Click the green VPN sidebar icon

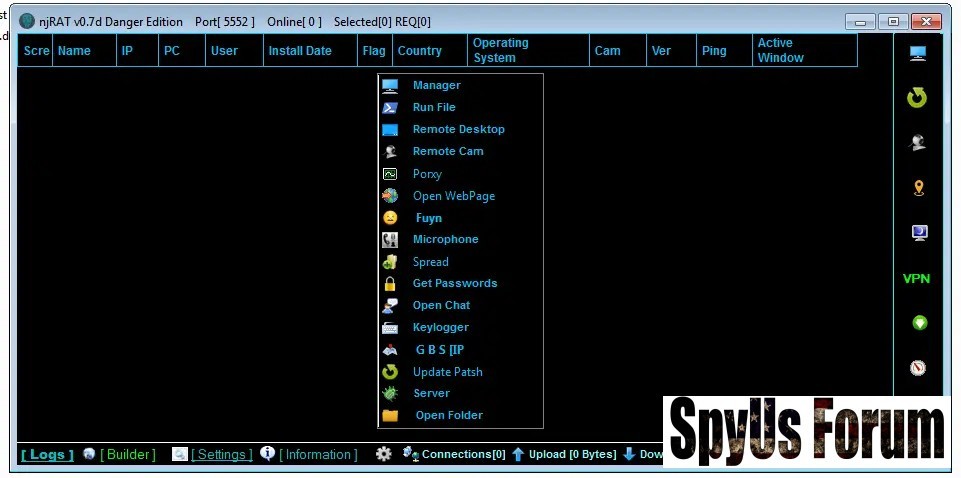tap(916, 279)
